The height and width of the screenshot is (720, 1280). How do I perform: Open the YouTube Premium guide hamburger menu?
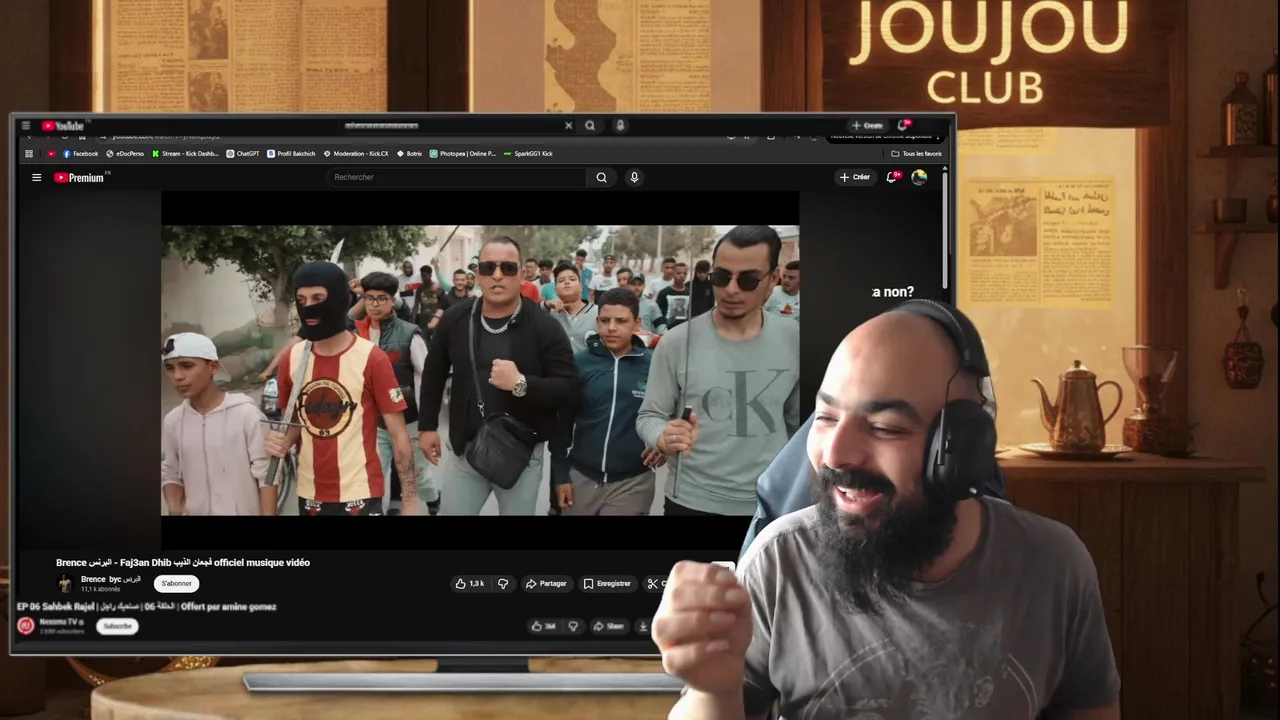[x=36, y=177]
